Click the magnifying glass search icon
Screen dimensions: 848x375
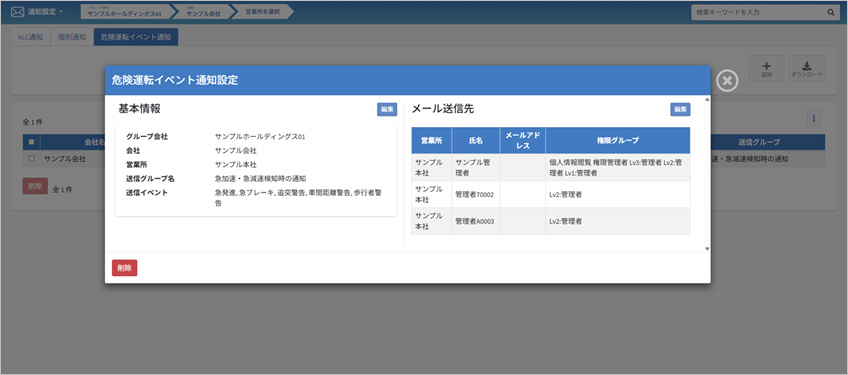coord(831,12)
